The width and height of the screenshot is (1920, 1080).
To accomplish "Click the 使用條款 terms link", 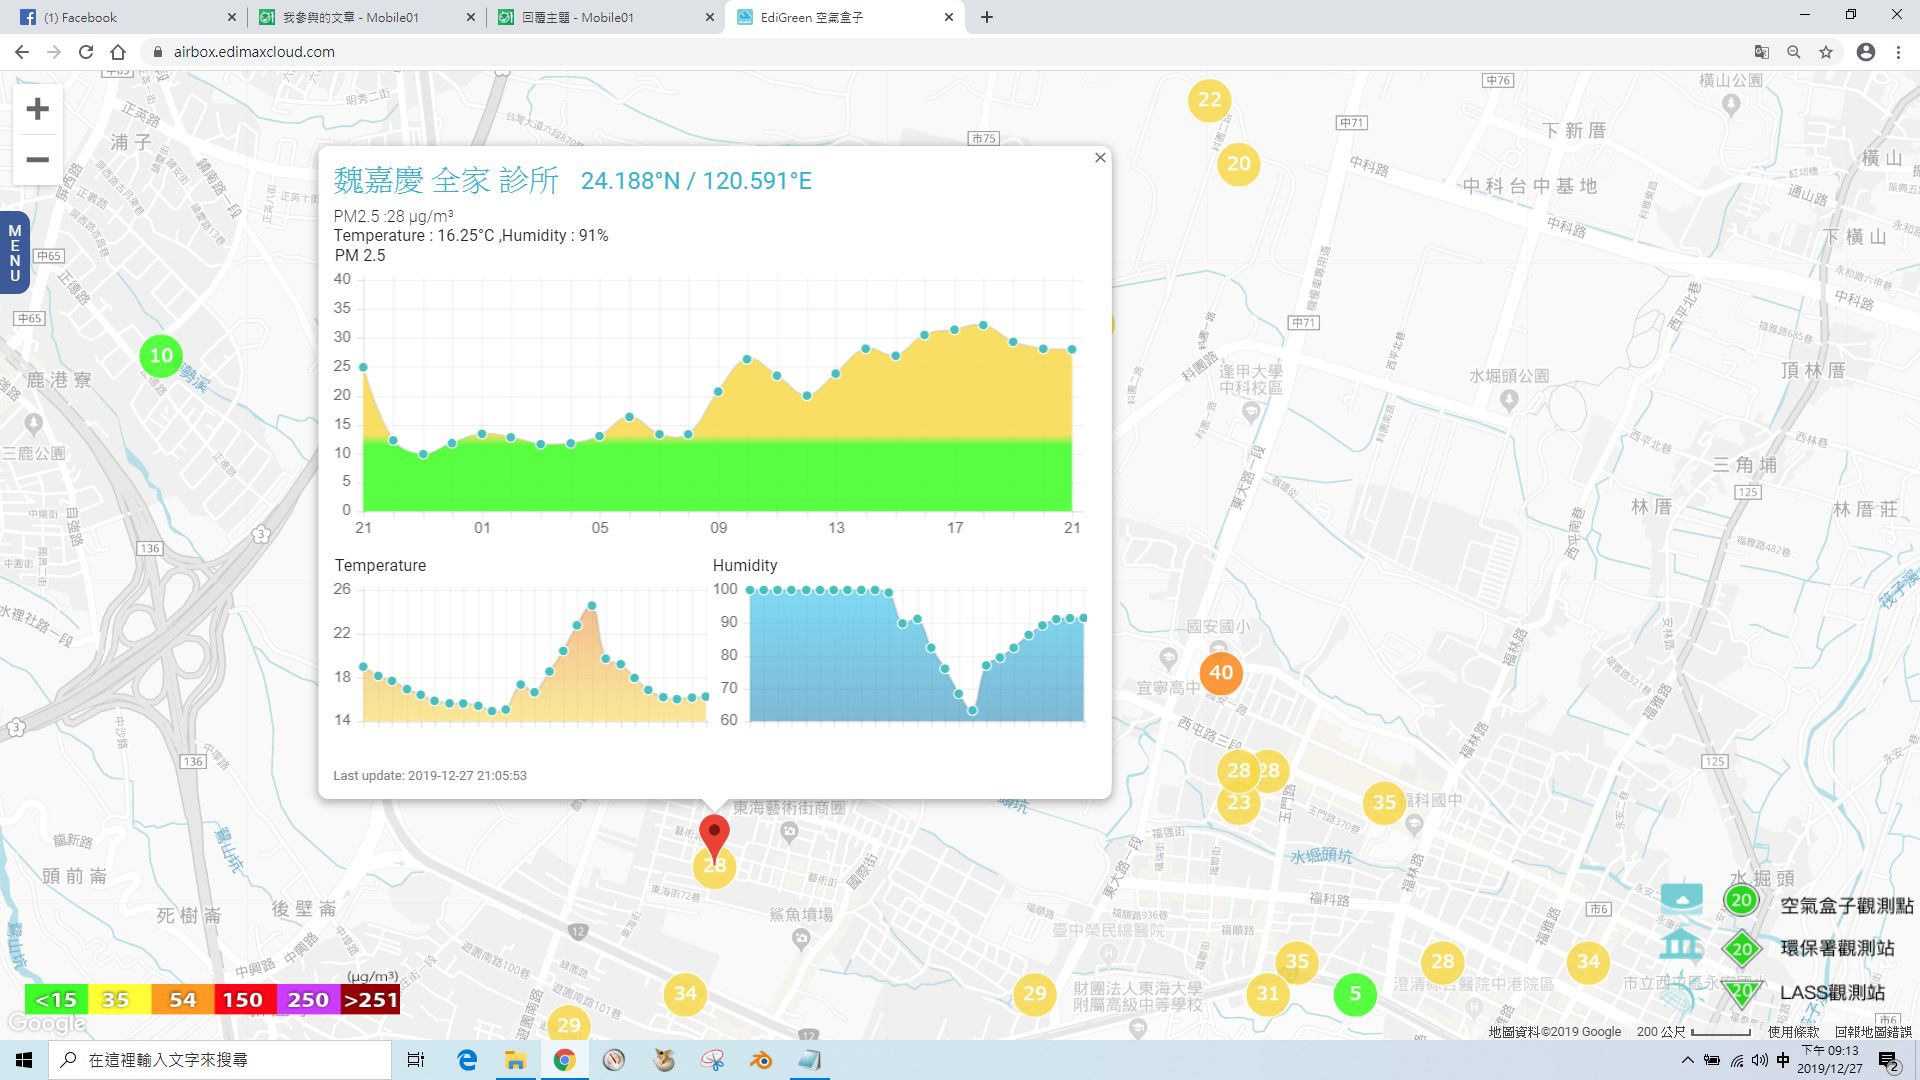I will coord(1794,1032).
